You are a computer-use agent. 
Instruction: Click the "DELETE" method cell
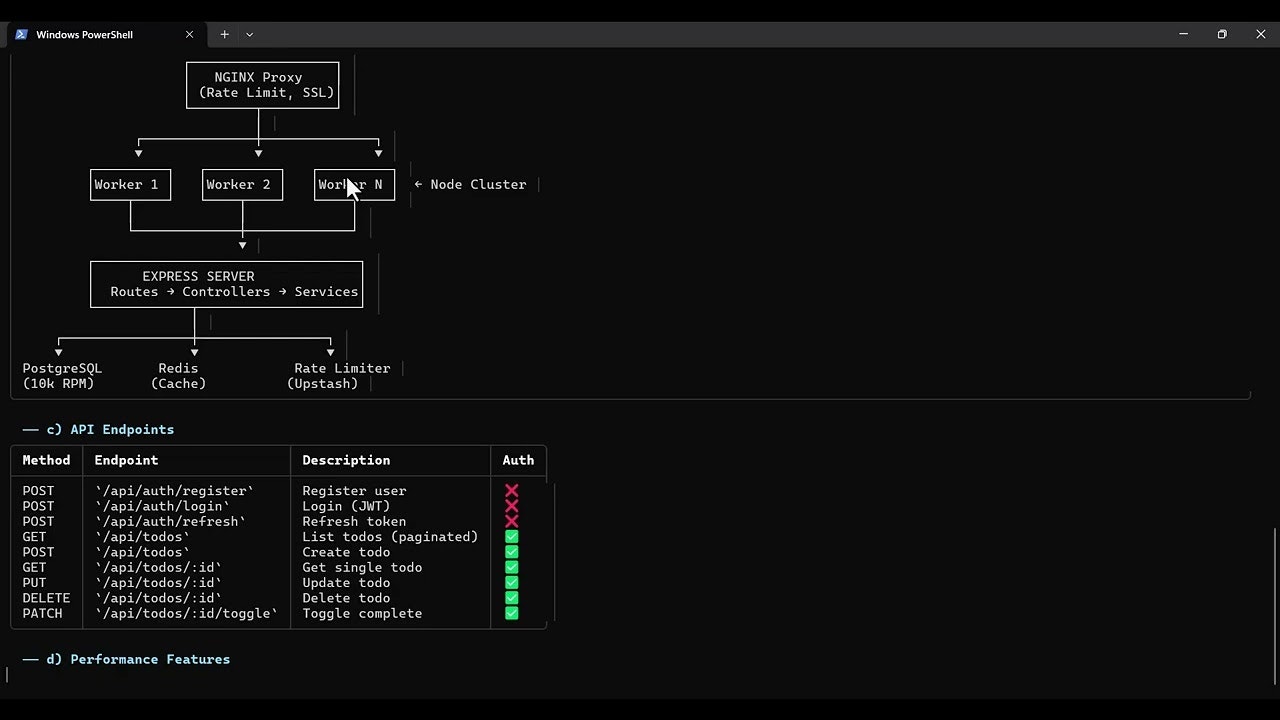click(46, 598)
